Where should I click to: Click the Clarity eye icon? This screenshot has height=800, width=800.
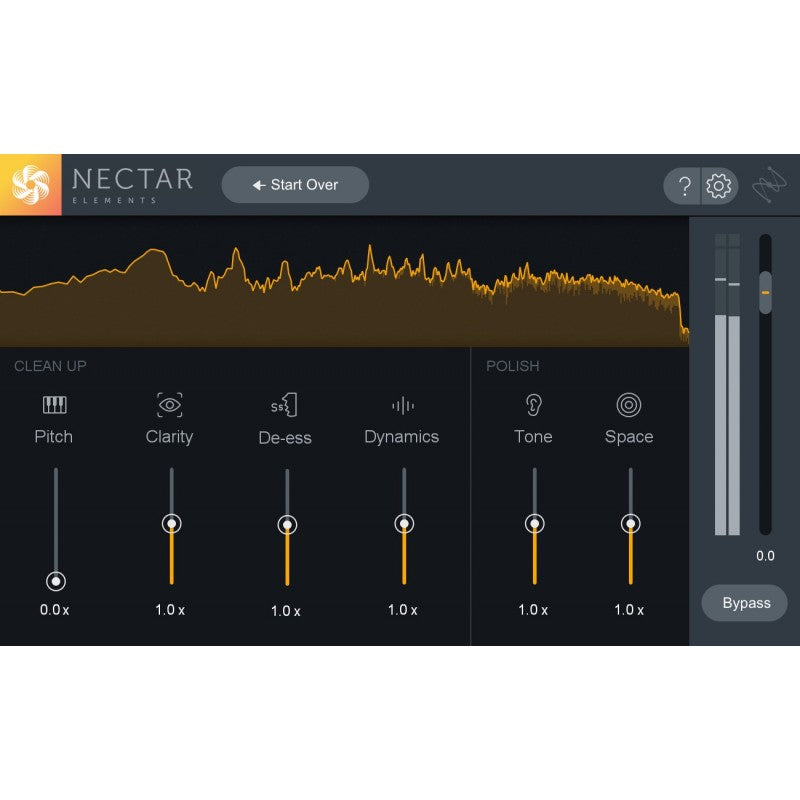click(x=170, y=405)
